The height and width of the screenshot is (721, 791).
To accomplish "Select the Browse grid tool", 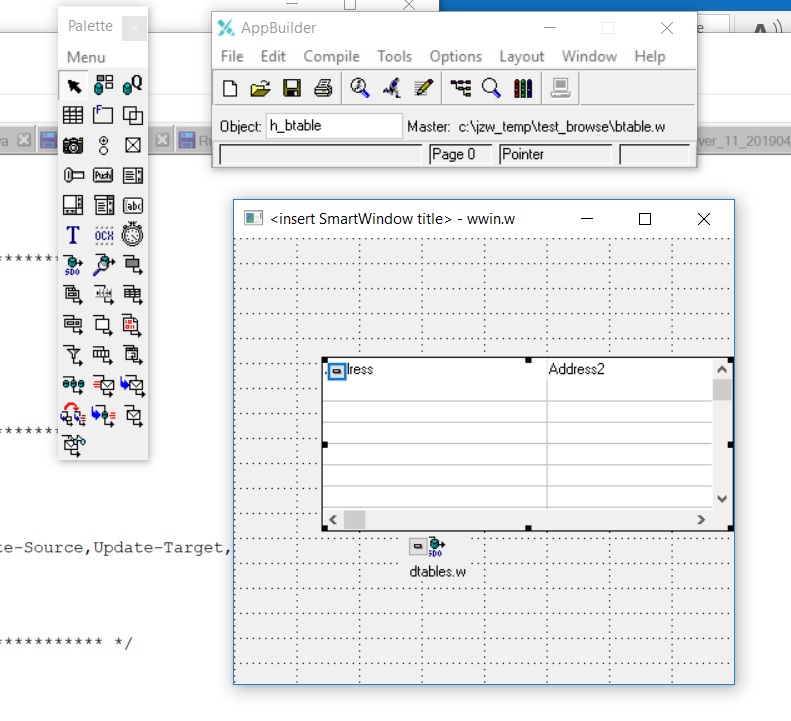I will 73,115.
